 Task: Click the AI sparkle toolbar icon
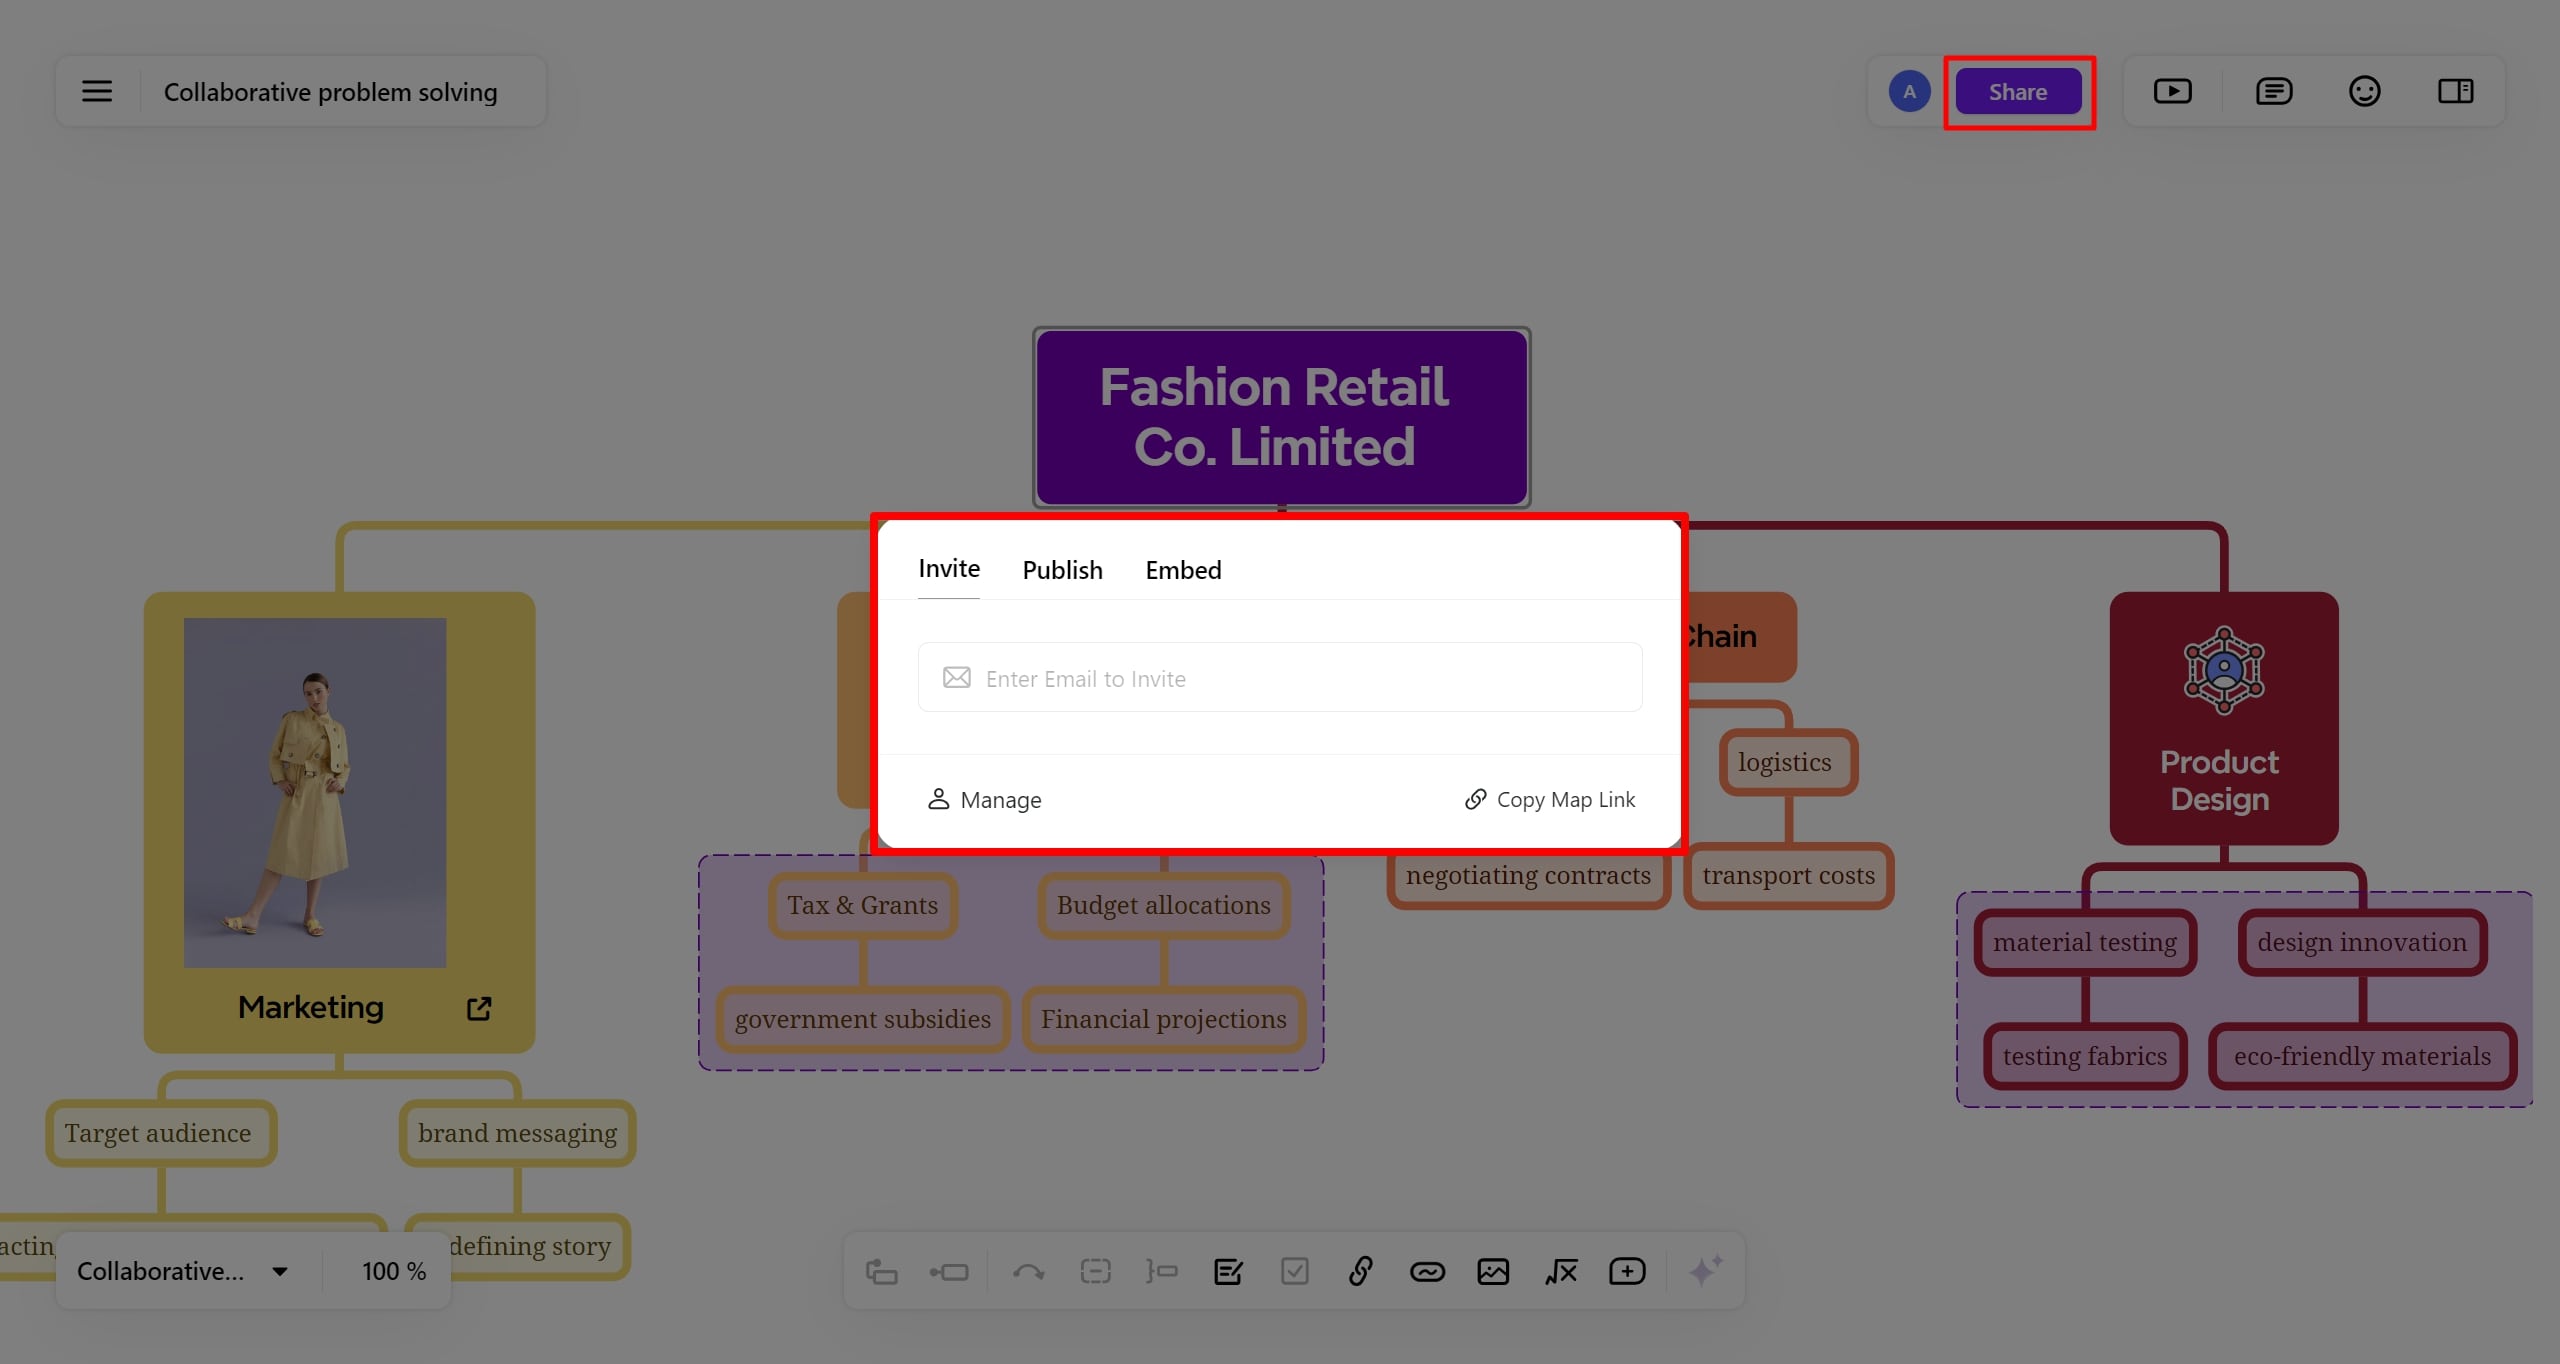click(1705, 1270)
